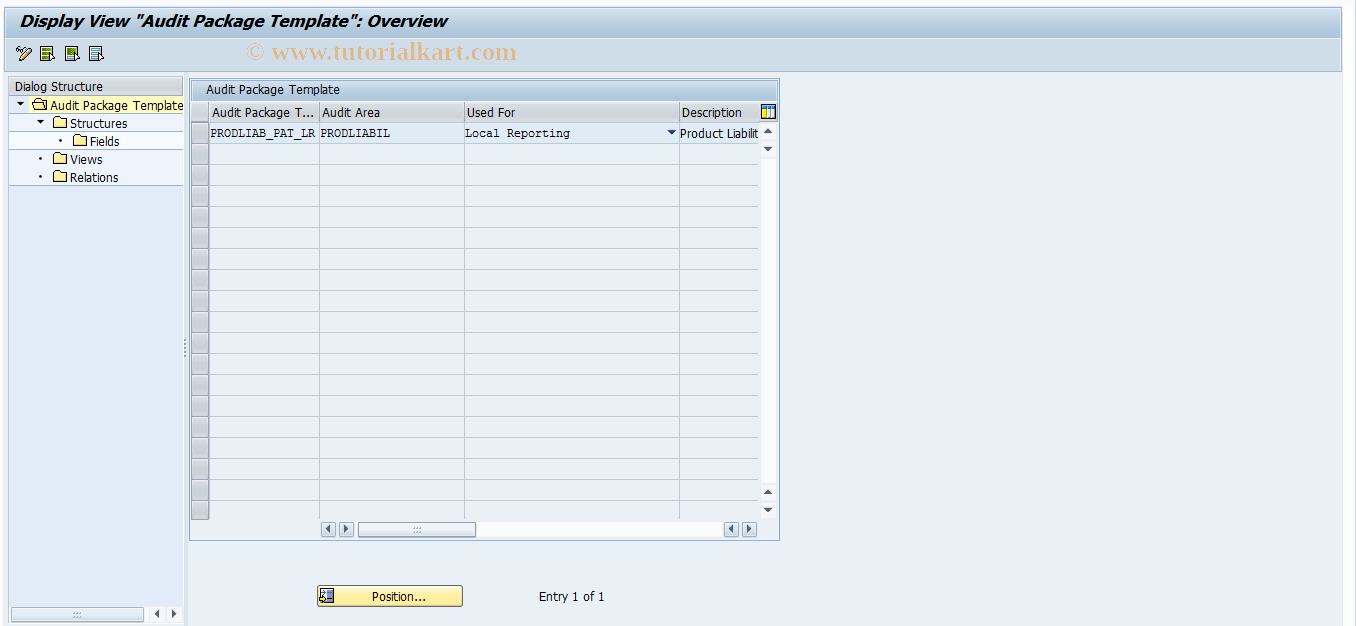
Task: Select the Views node label
Action: [86, 159]
